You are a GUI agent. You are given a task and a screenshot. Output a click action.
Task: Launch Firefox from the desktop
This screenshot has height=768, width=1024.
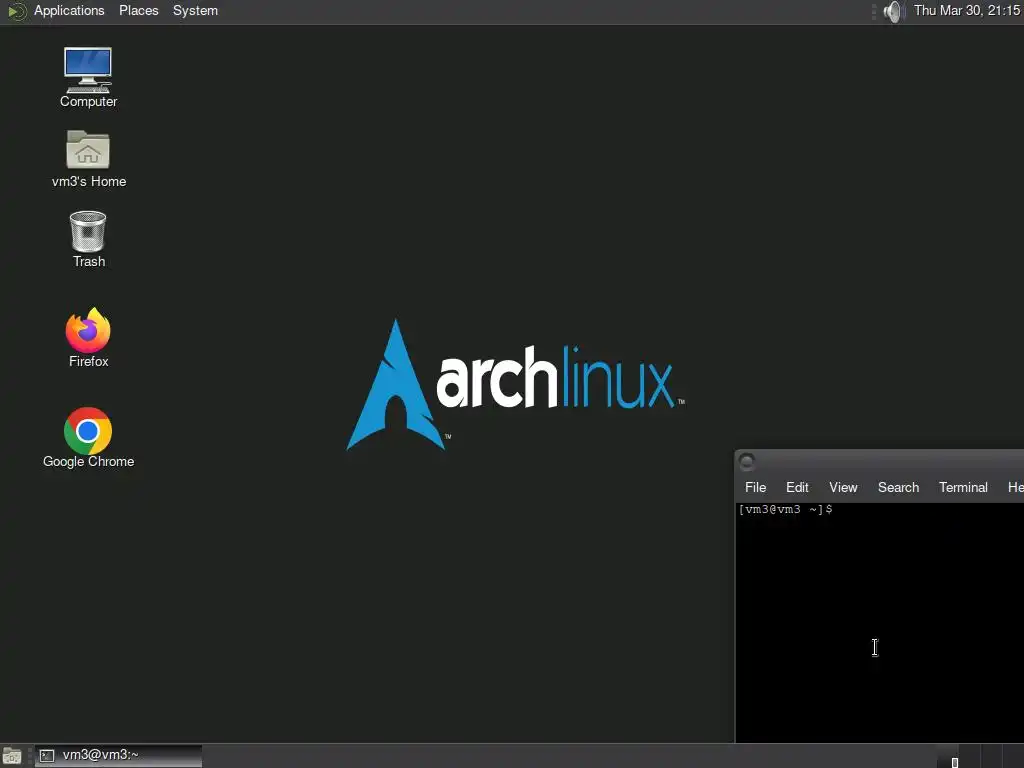[88, 338]
